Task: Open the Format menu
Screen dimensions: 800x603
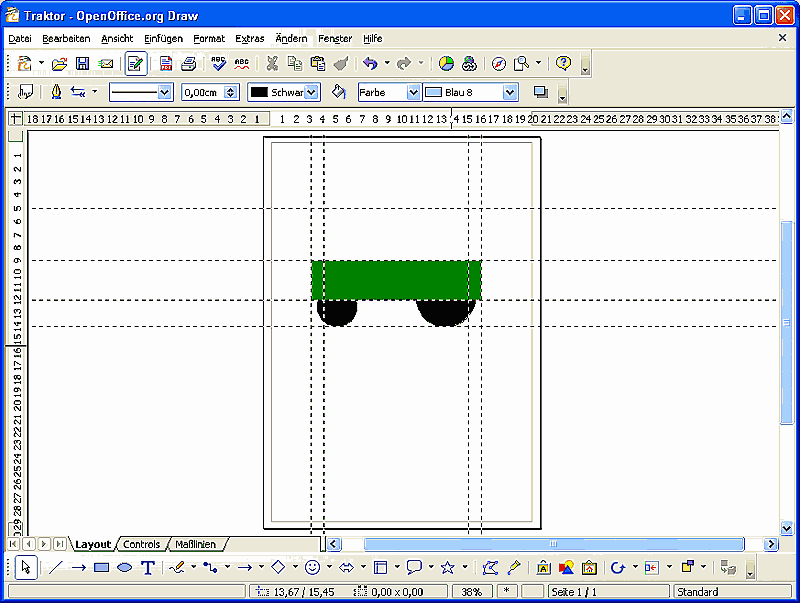Action: (x=209, y=38)
